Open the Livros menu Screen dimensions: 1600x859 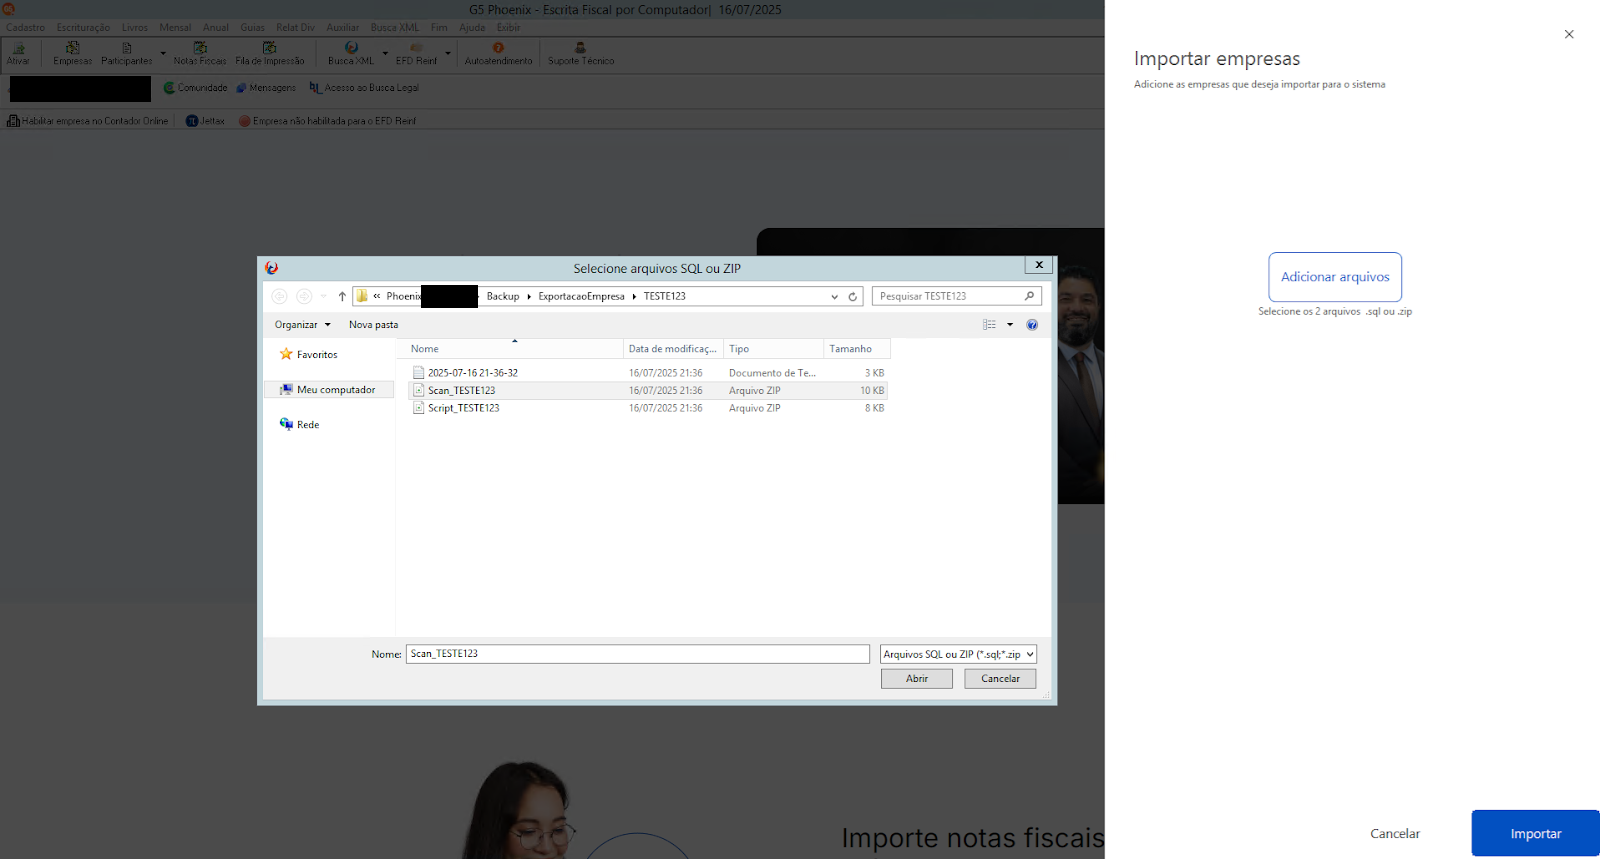click(135, 27)
